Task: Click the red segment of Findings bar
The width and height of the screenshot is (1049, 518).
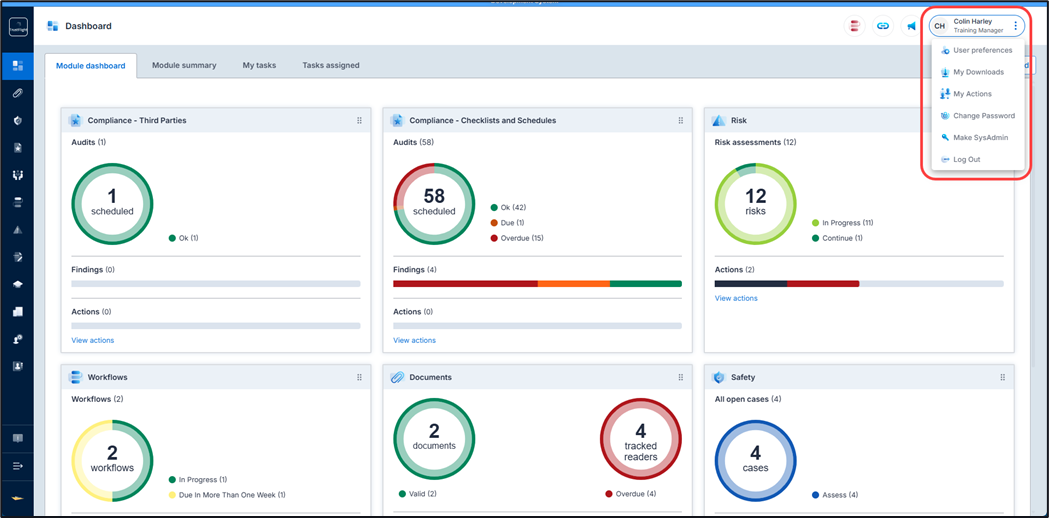Action: click(x=465, y=284)
